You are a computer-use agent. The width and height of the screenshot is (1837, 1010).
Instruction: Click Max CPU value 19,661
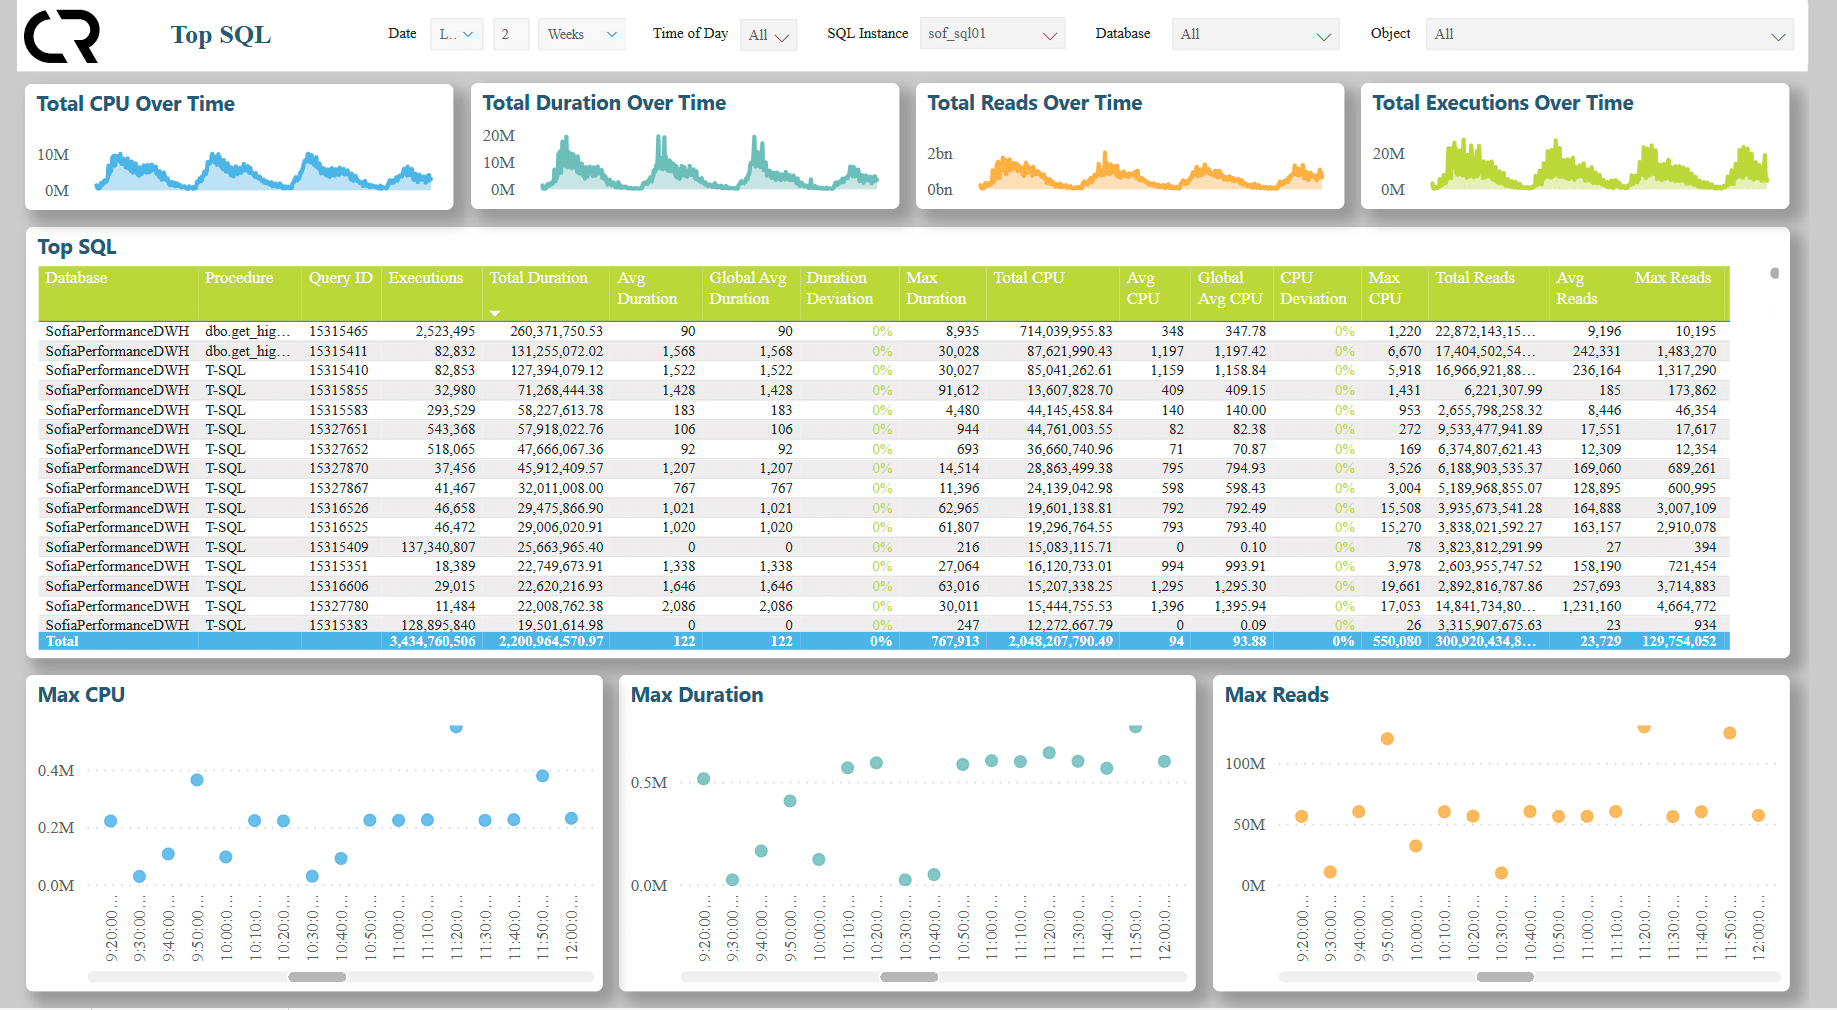[1401, 586]
